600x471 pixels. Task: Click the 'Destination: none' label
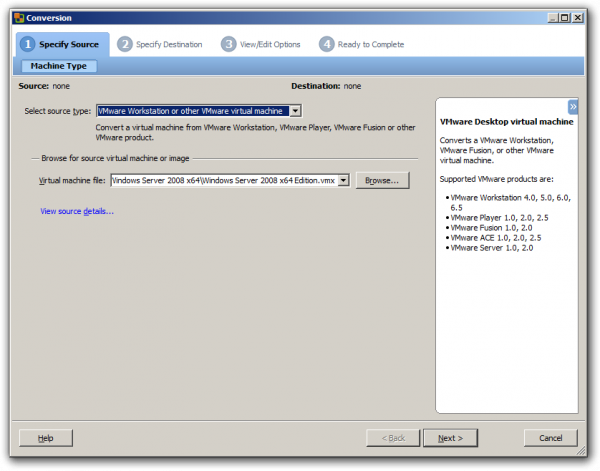click(326, 86)
